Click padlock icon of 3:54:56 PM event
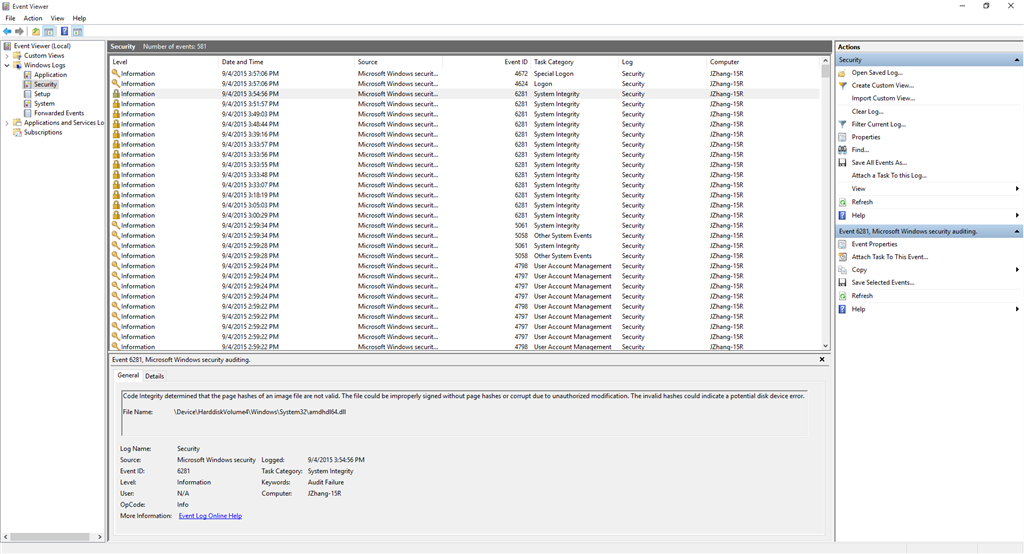Screen dimensions: 1024x554 click(116, 94)
